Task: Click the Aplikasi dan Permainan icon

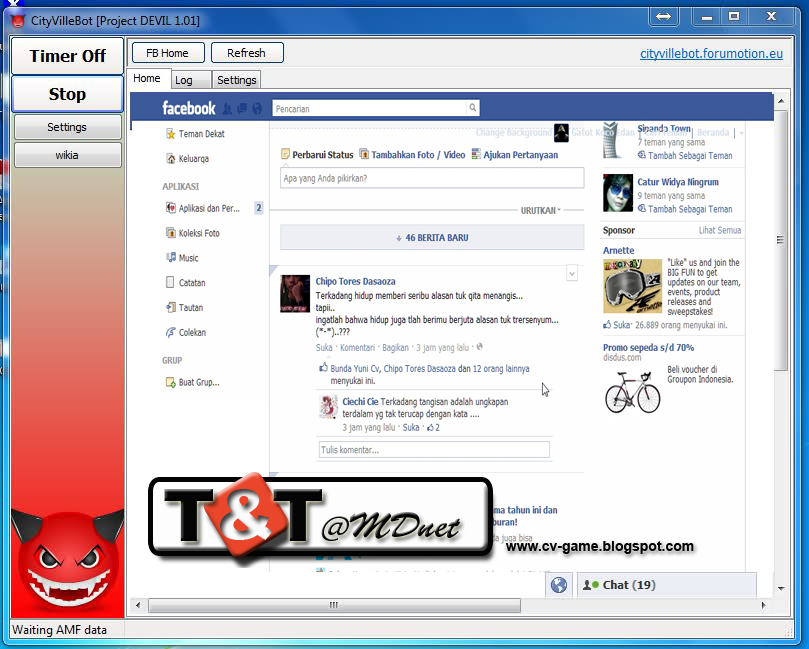Action: [x=171, y=208]
